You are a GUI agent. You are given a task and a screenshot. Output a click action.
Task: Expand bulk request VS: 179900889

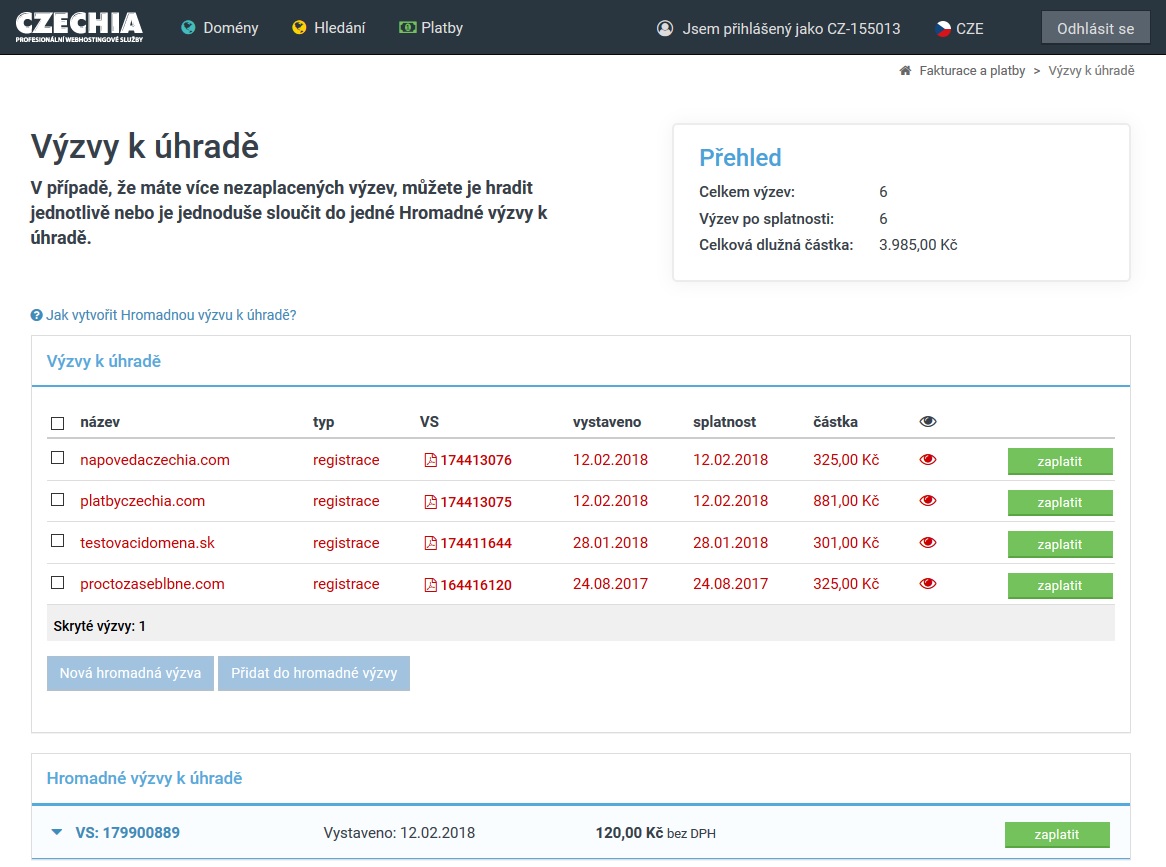pos(57,832)
